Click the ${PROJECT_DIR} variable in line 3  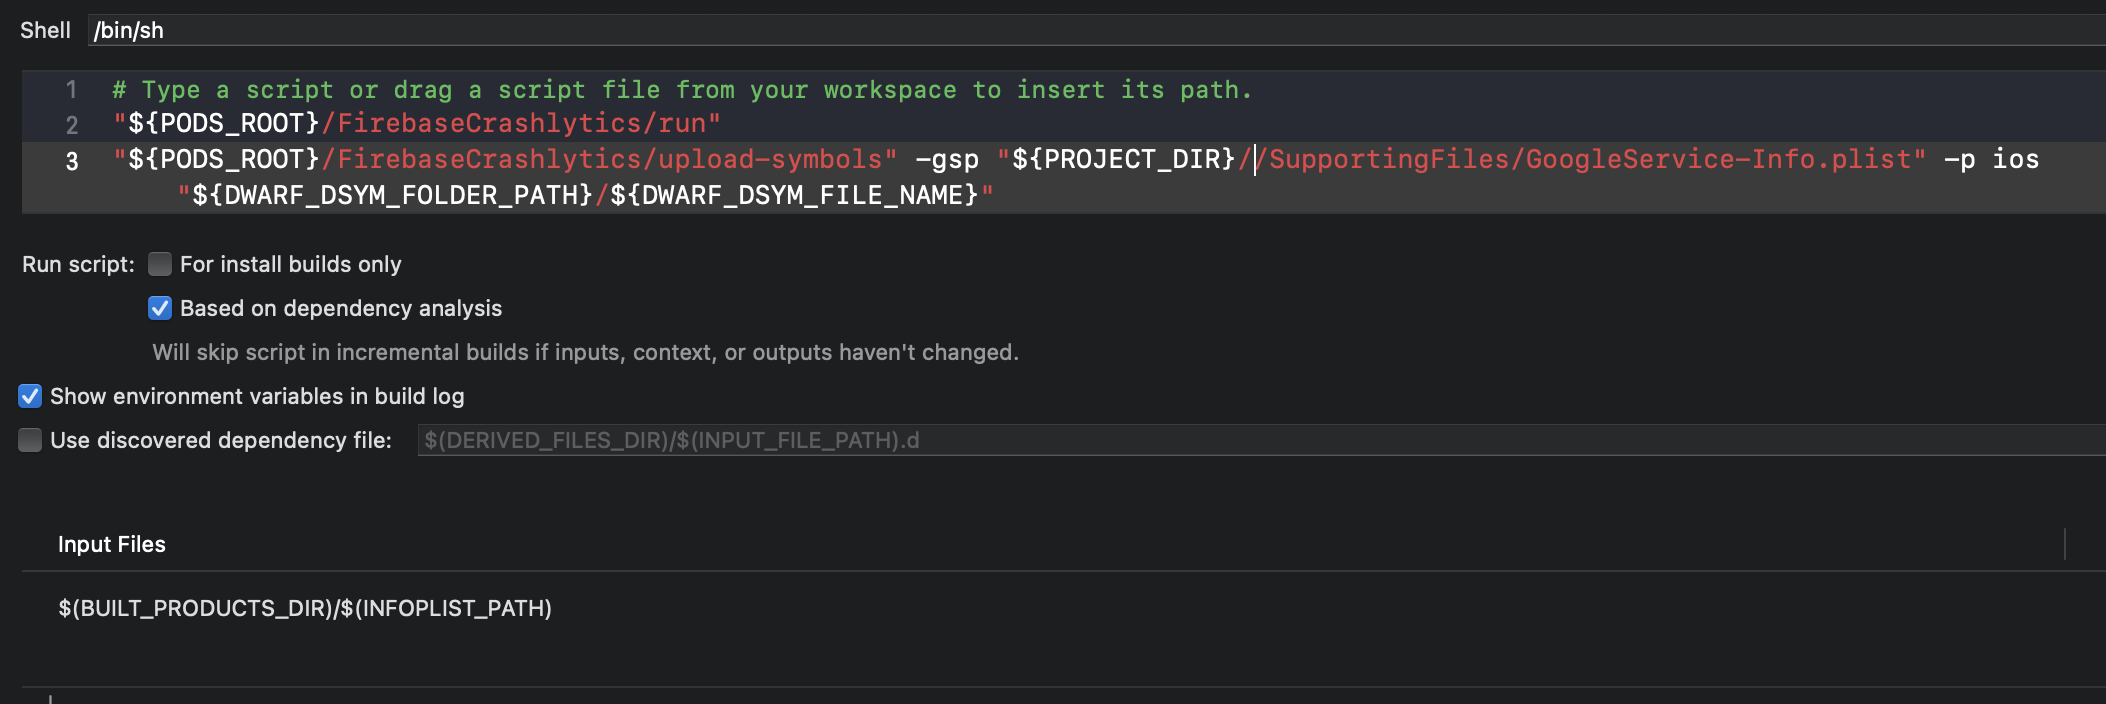coord(1124,160)
